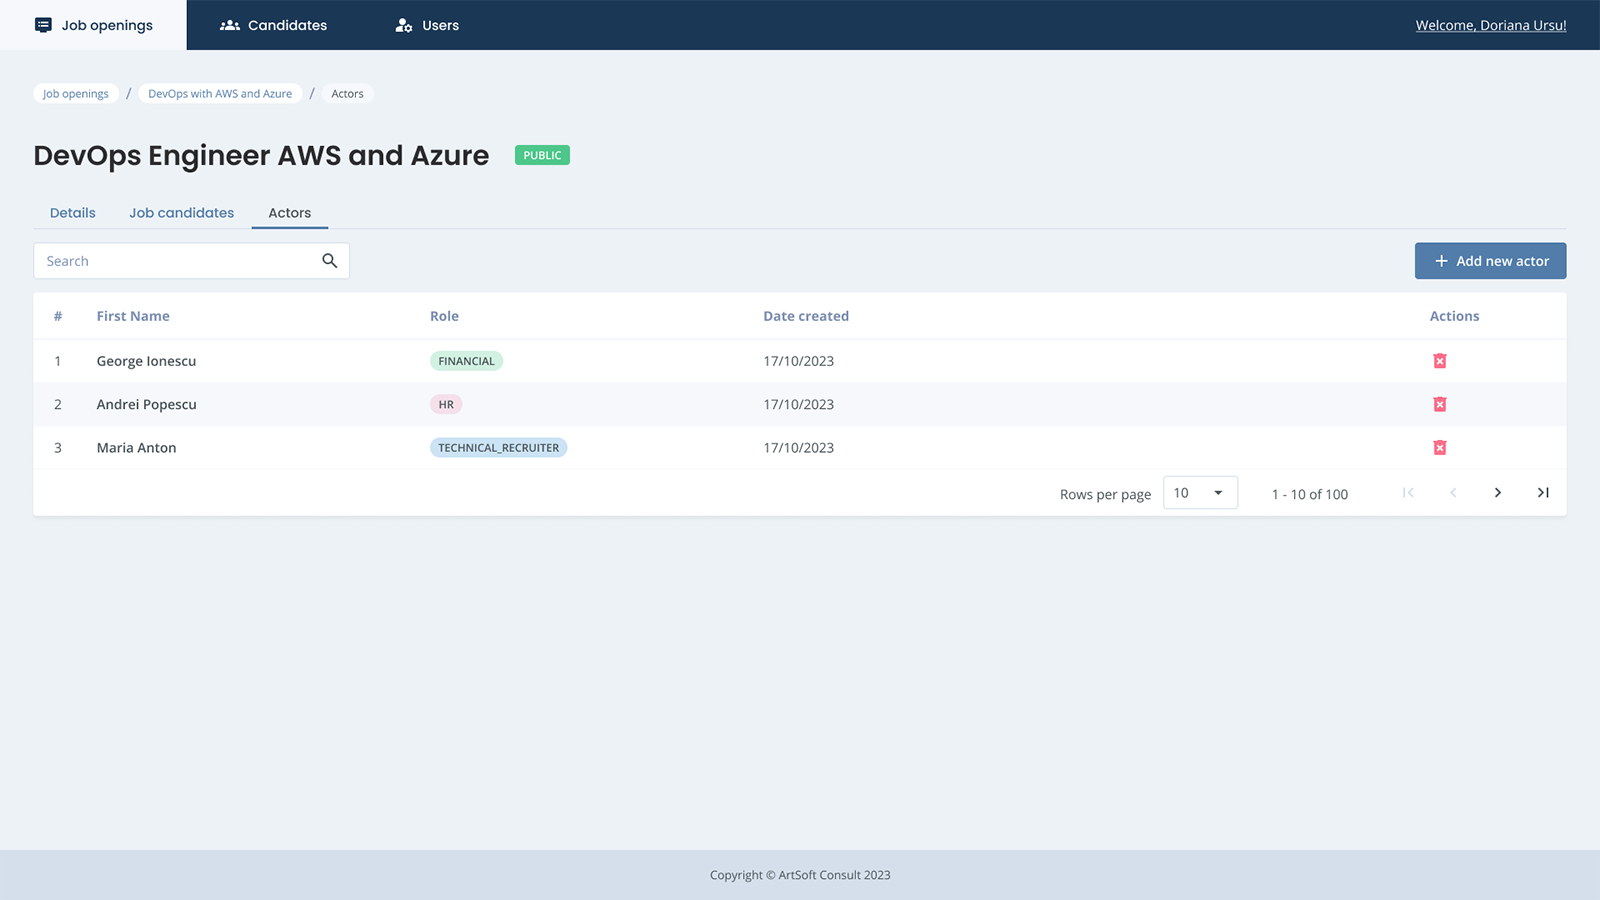Screen dimensions: 1600x900
Task: Click the Add new actor button
Action: [x=1490, y=261]
